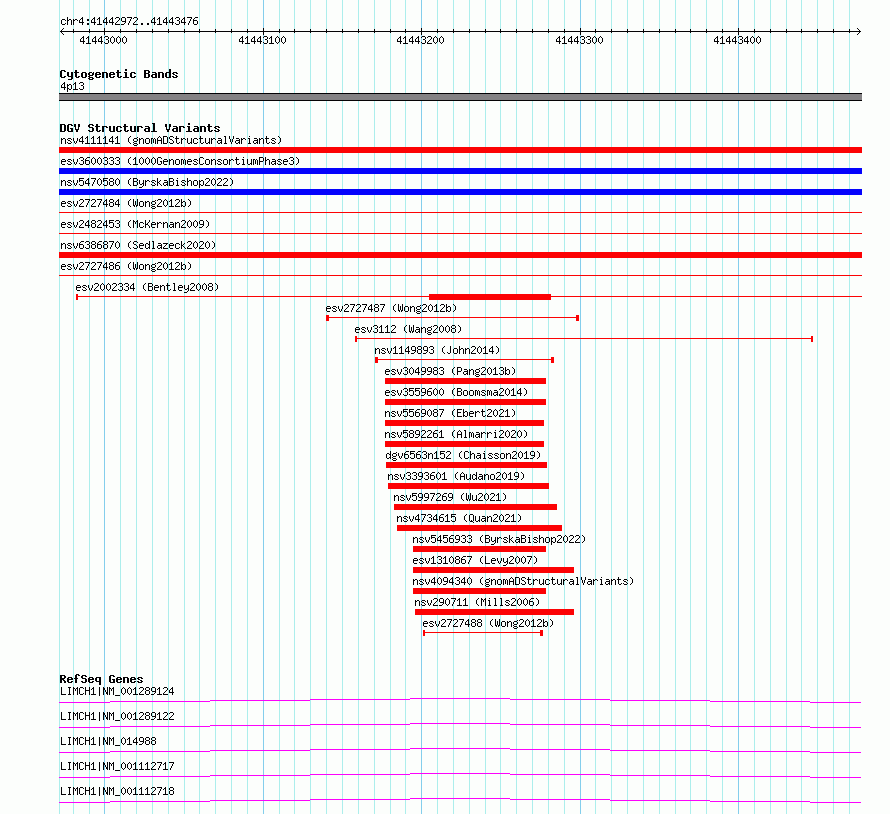Click the red bar for dgv6563n152
This screenshot has height=814, width=890.
click(x=466, y=465)
